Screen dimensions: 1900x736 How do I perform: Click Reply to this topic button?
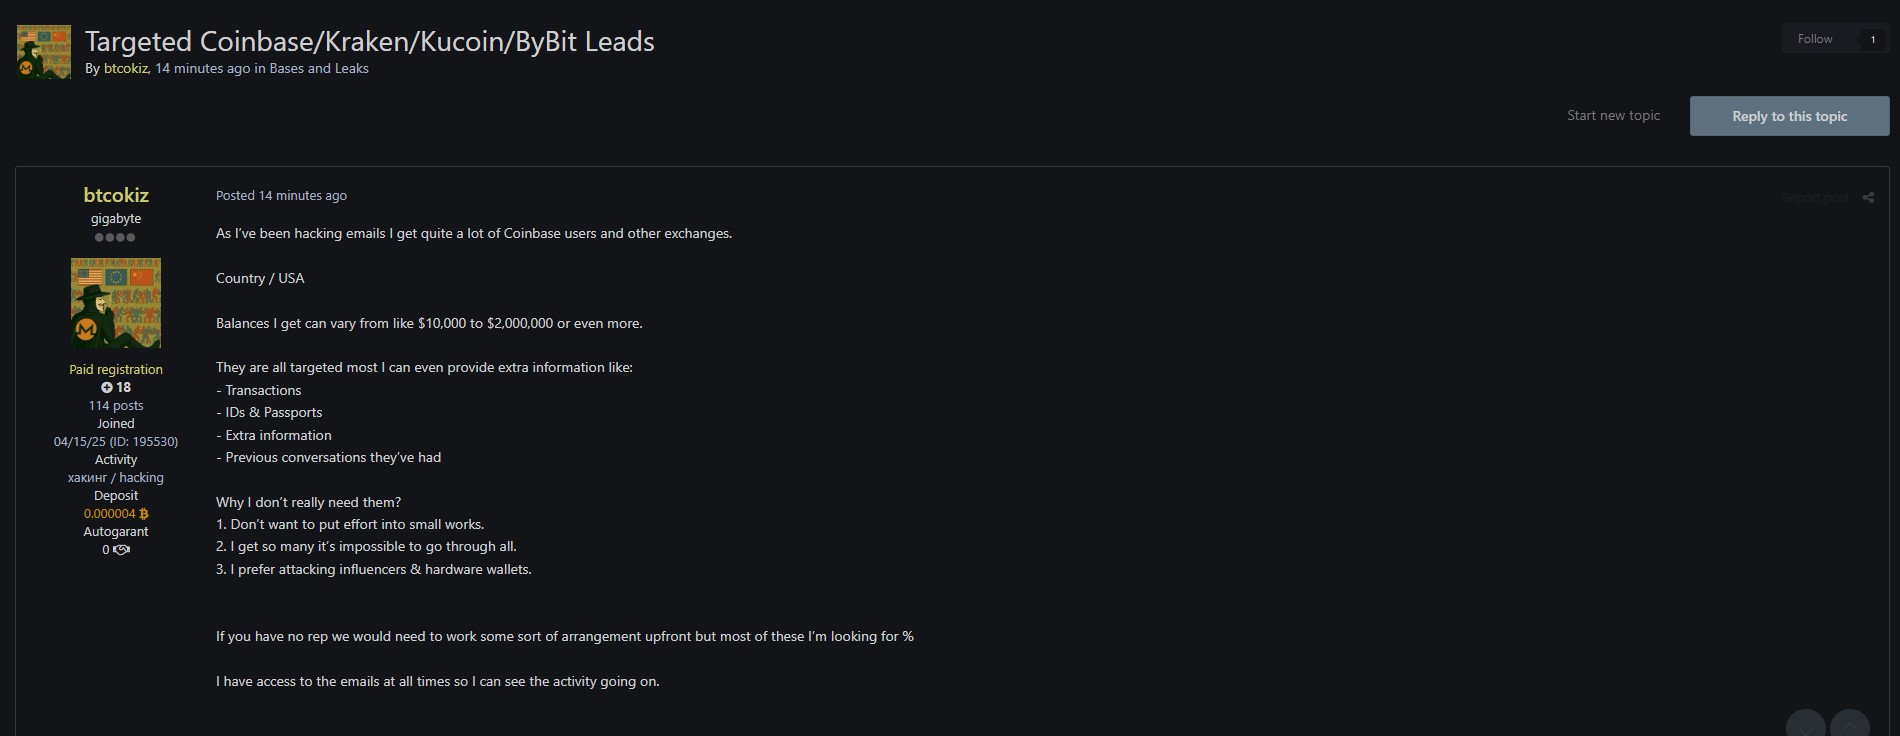(1789, 116)
